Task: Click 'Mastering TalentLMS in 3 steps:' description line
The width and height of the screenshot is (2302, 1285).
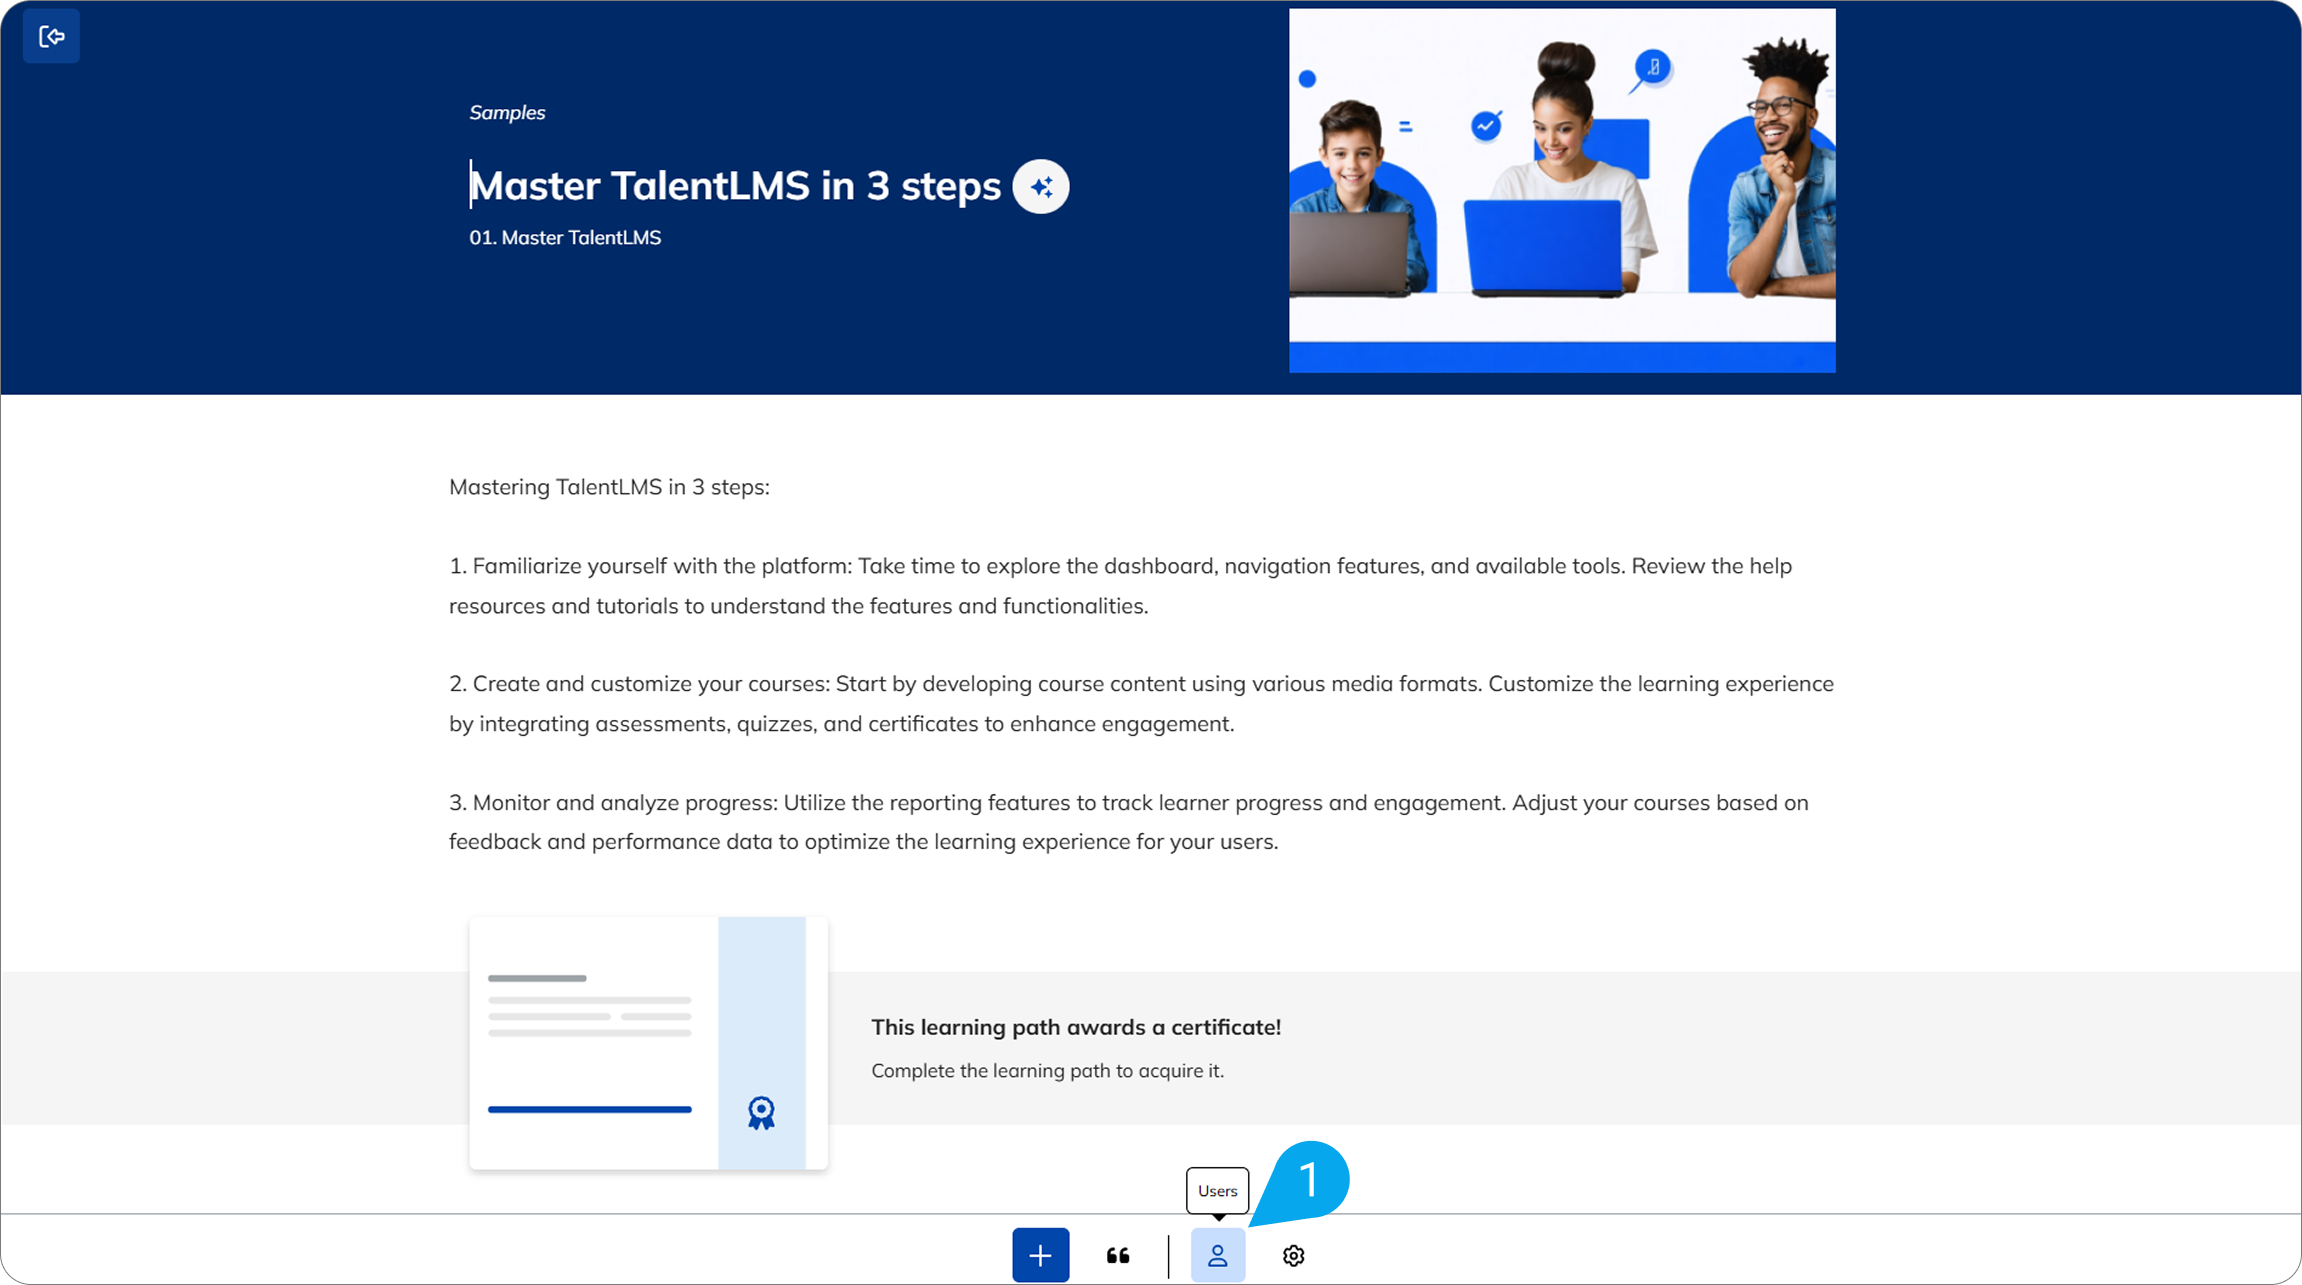Action: click(x=609, y=487)
